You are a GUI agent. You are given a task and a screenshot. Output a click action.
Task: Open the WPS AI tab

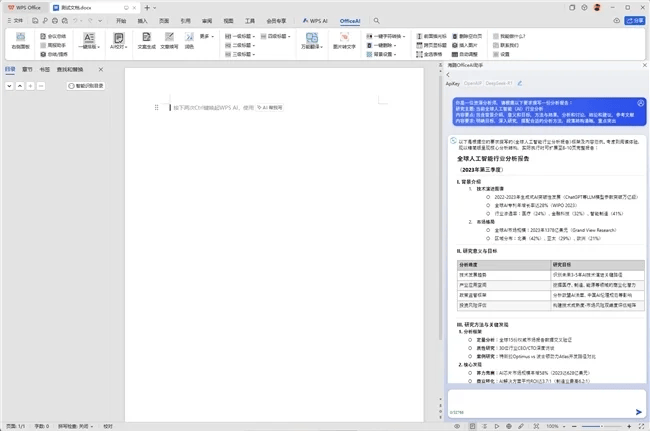[x=315, y=21]
